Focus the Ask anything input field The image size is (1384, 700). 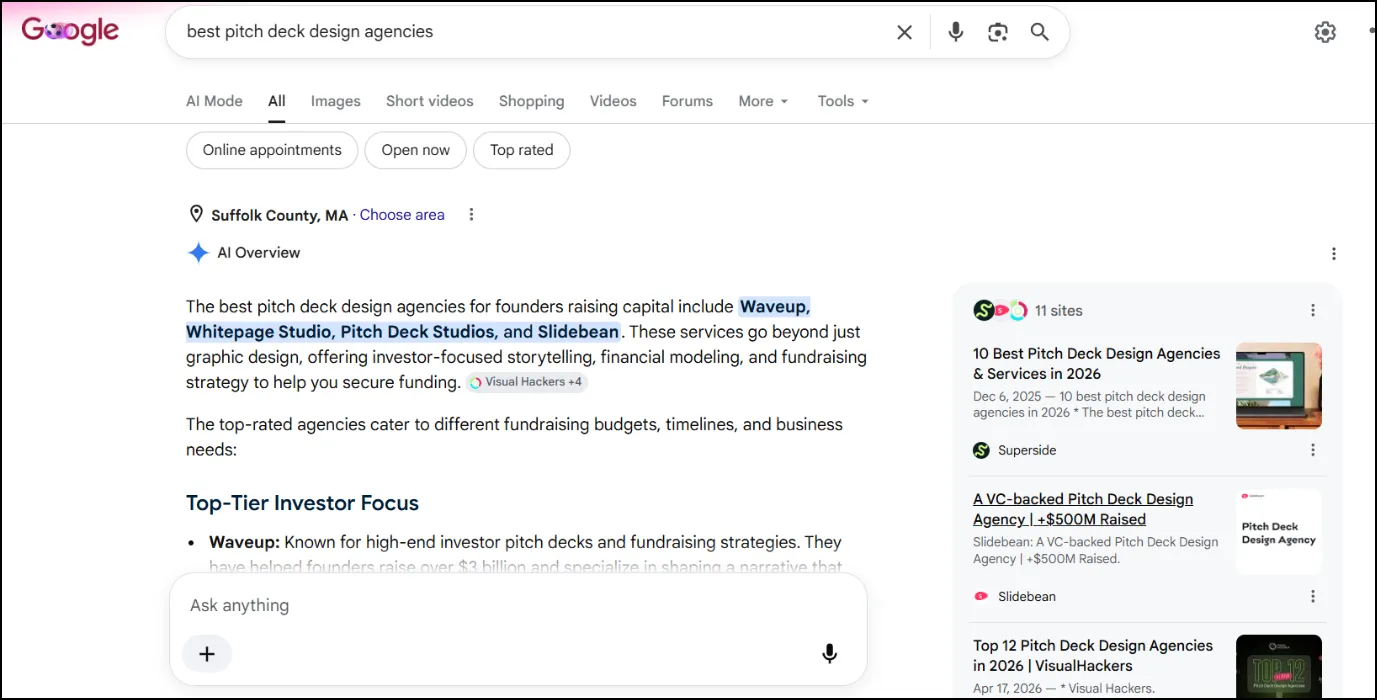coord(518,606)
